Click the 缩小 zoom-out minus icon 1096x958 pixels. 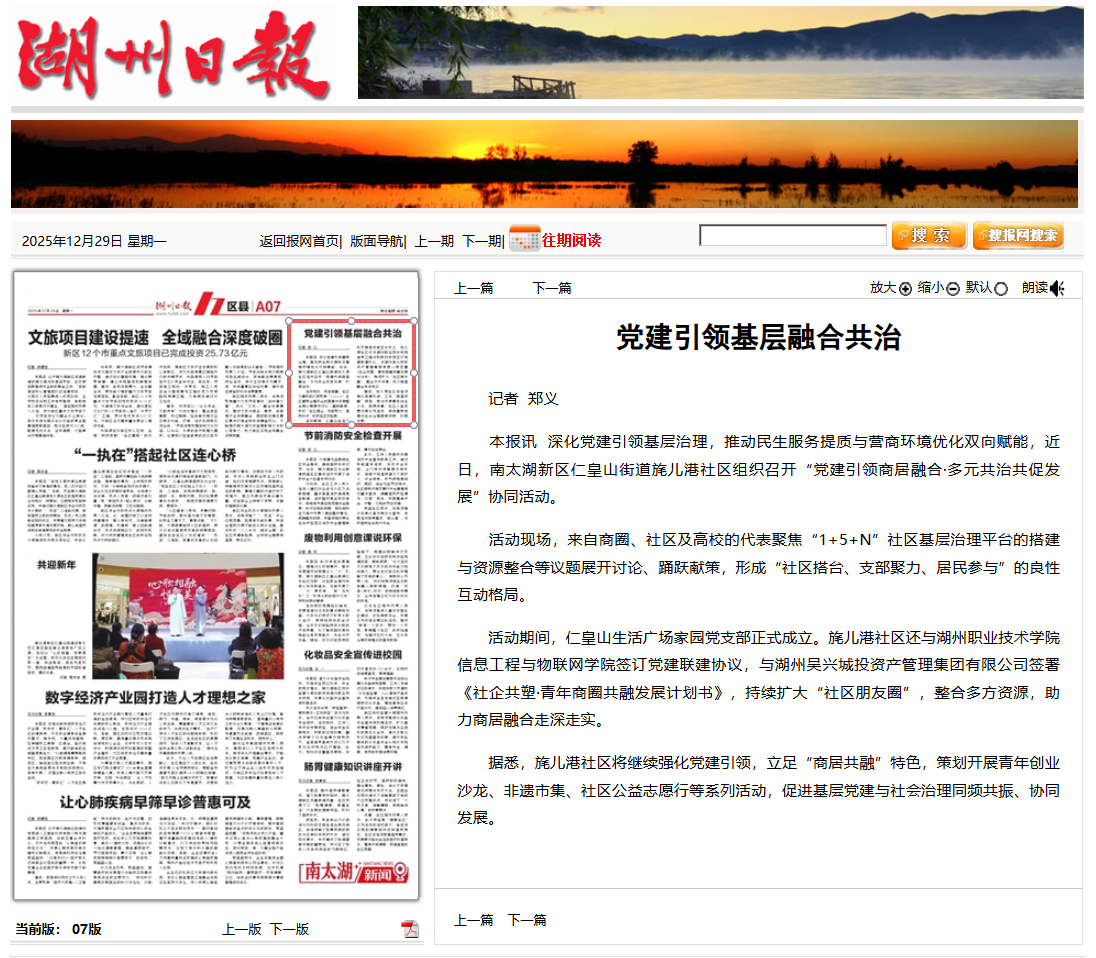[953, 289]
